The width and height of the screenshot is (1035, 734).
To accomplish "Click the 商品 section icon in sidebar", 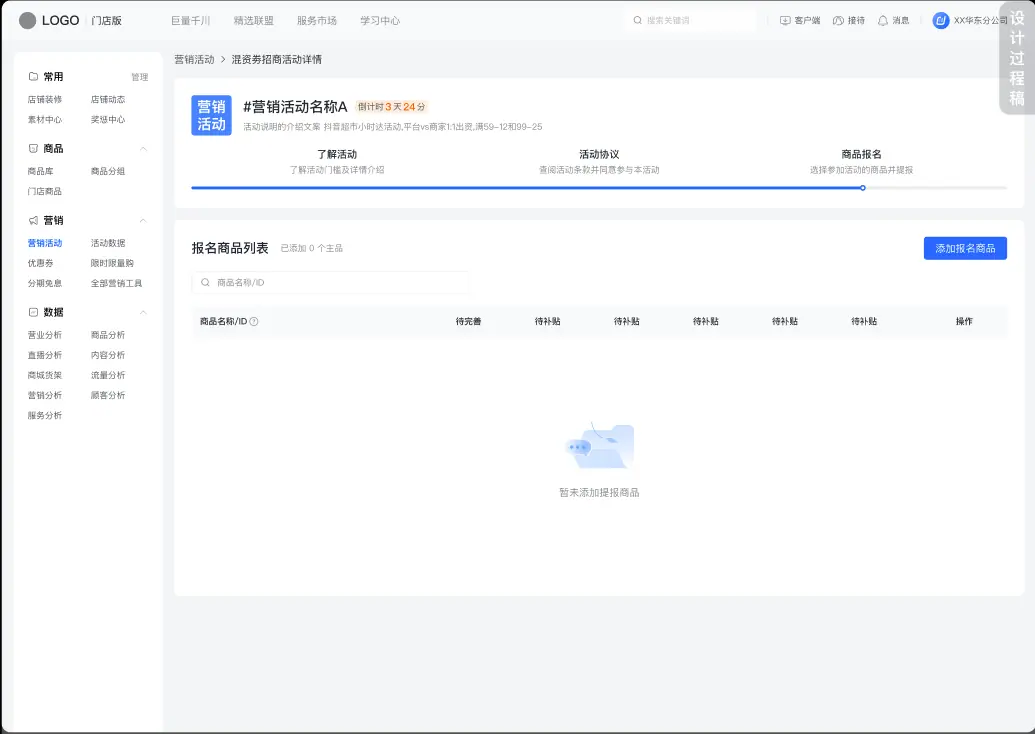I will click(33, 149).
